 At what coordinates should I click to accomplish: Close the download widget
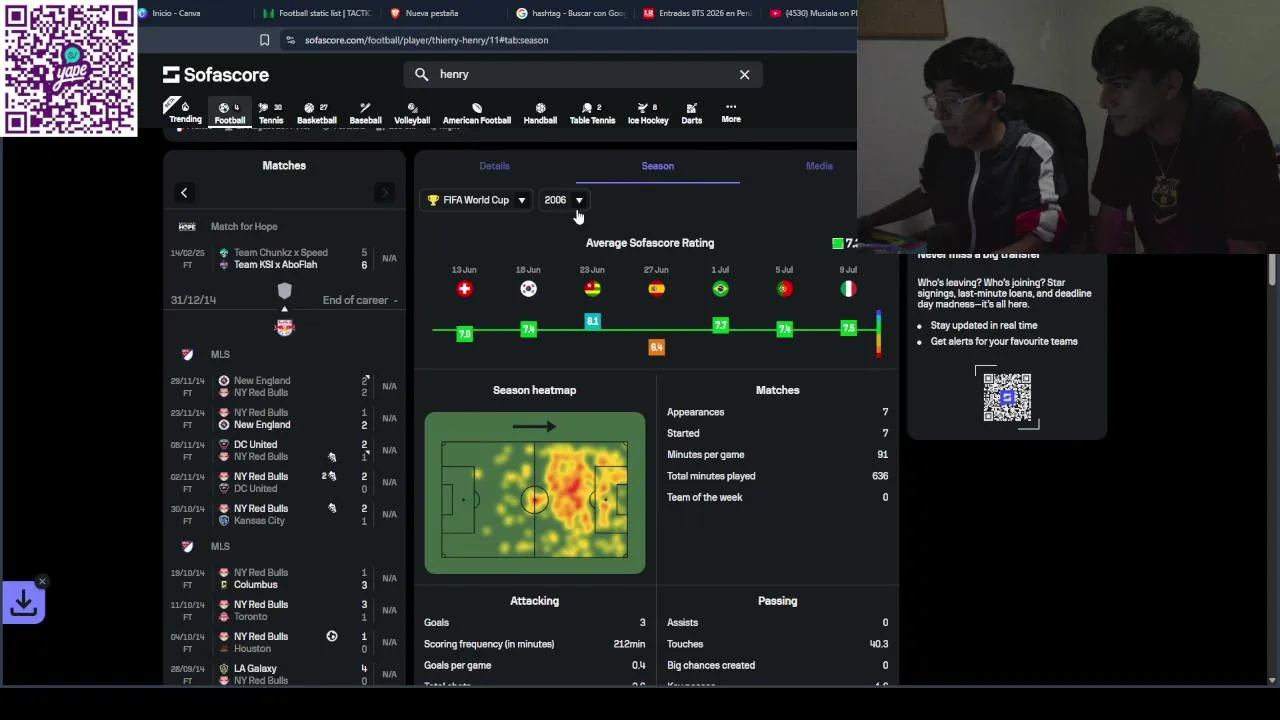pos(42,581)
